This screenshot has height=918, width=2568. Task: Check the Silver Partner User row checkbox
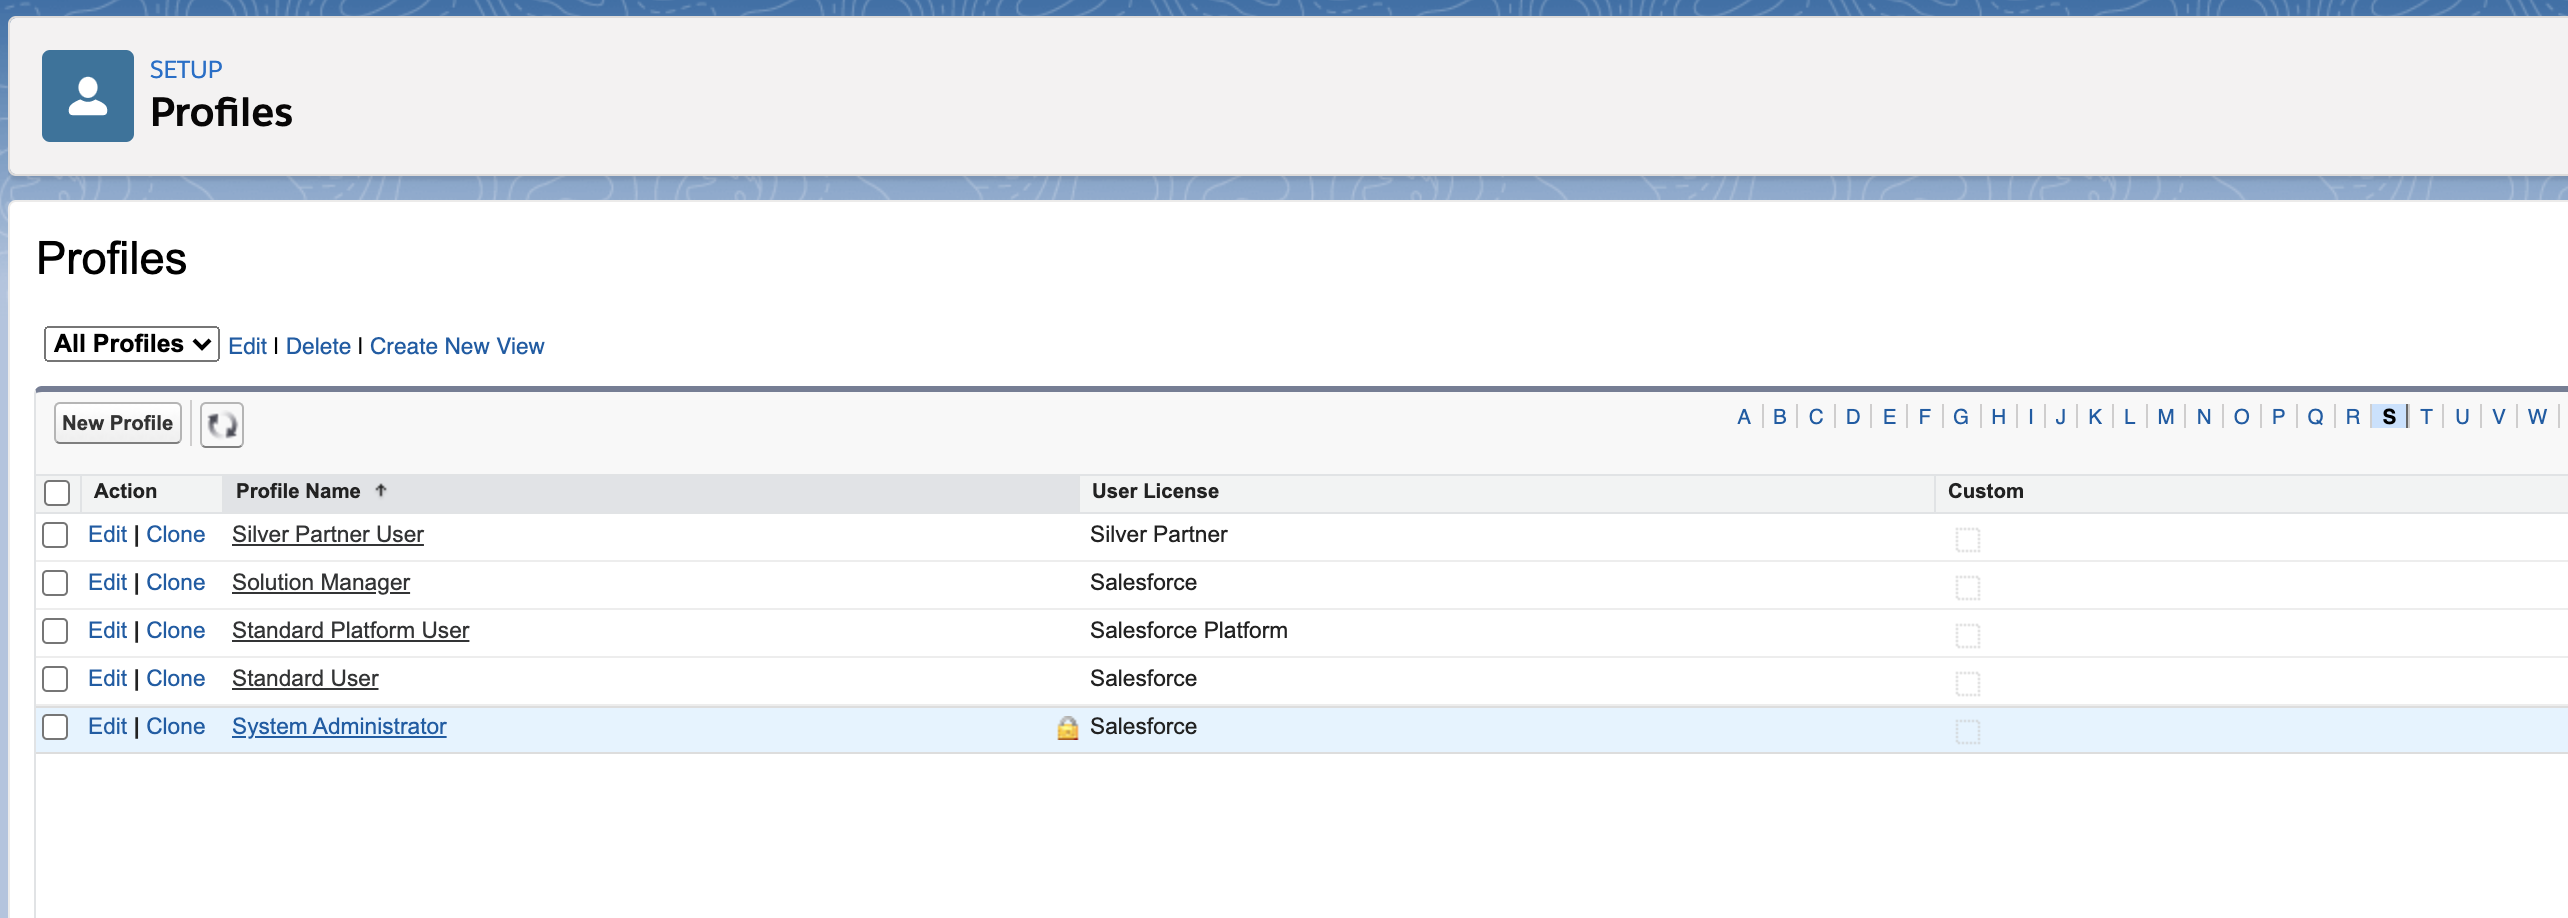(55, 535)
